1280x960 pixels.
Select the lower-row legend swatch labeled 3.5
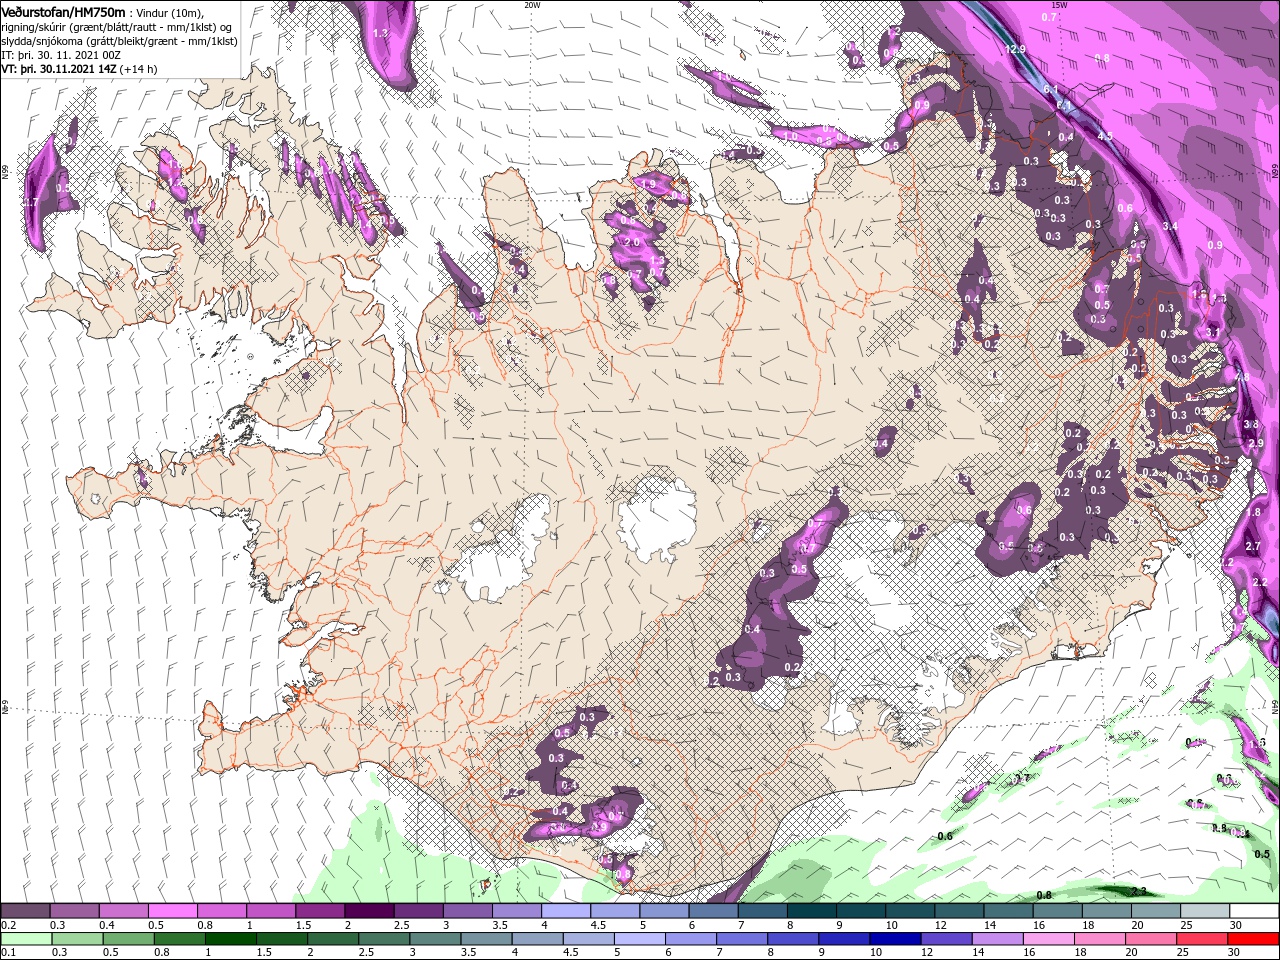pos(486,938)
